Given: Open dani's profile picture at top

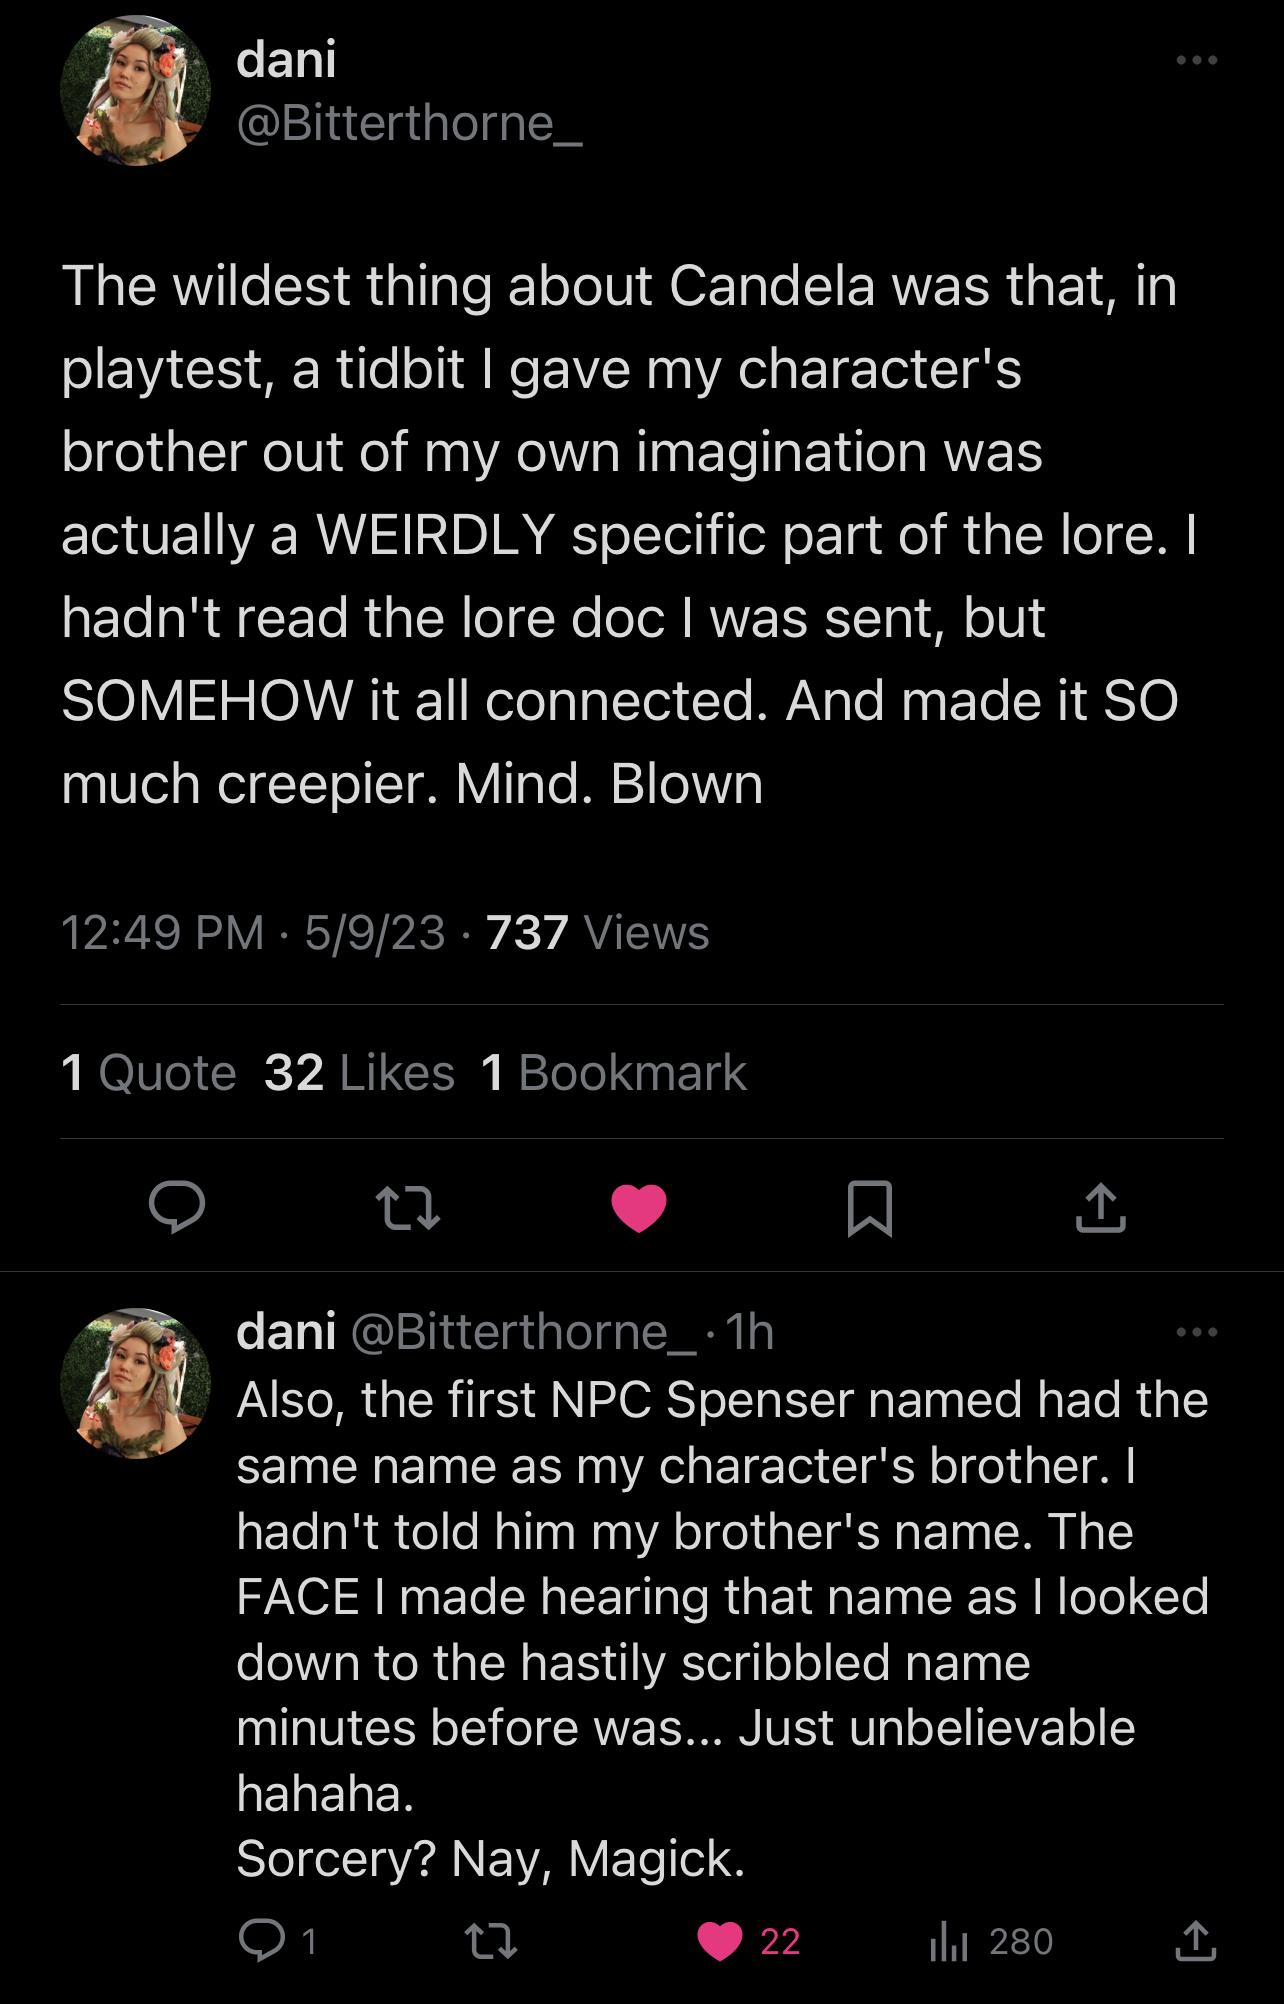Looking at the screenshot, I should click(x=136, y=91).
